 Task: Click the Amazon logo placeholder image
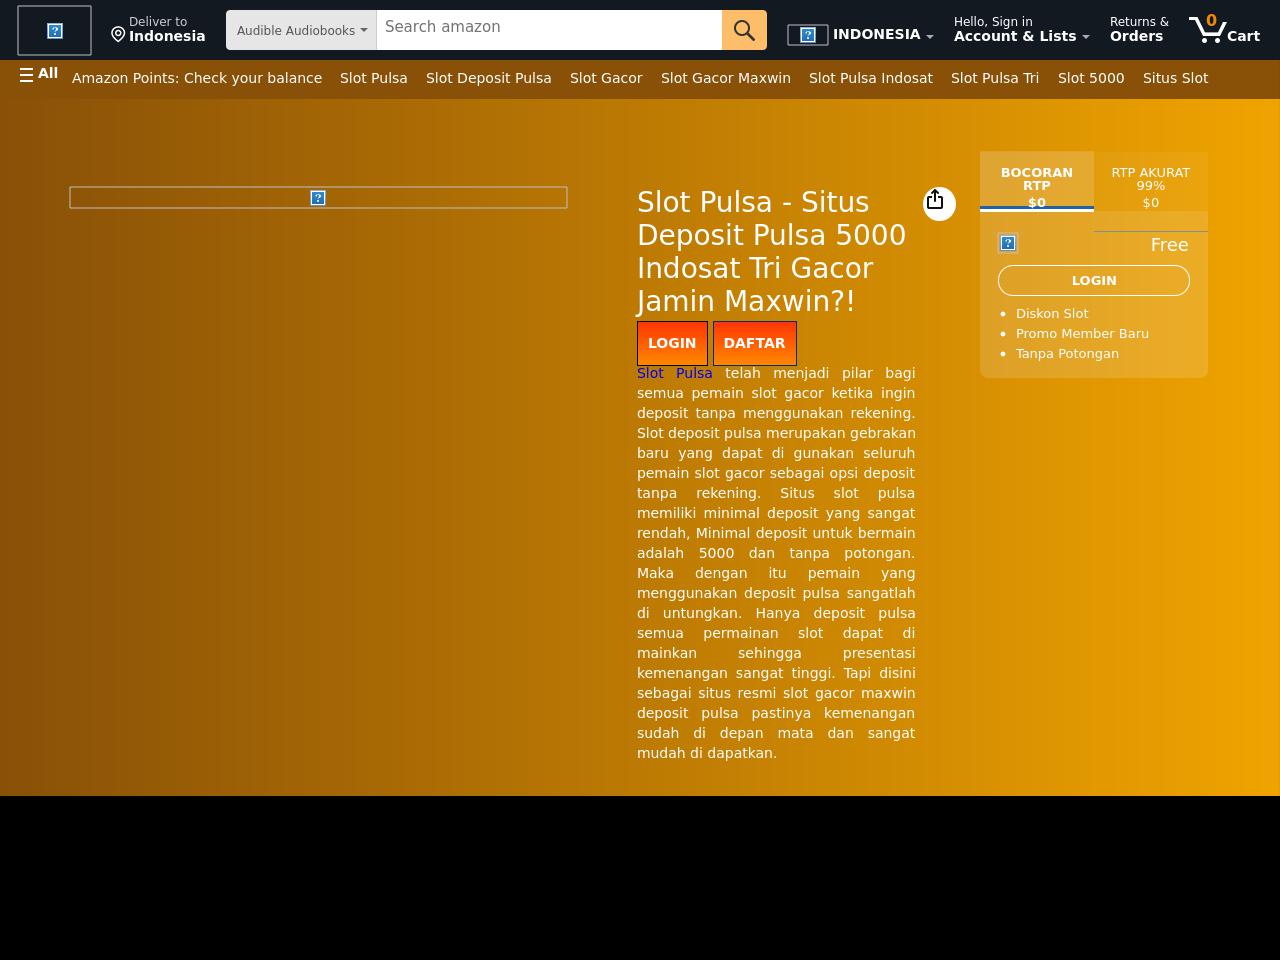54,30
